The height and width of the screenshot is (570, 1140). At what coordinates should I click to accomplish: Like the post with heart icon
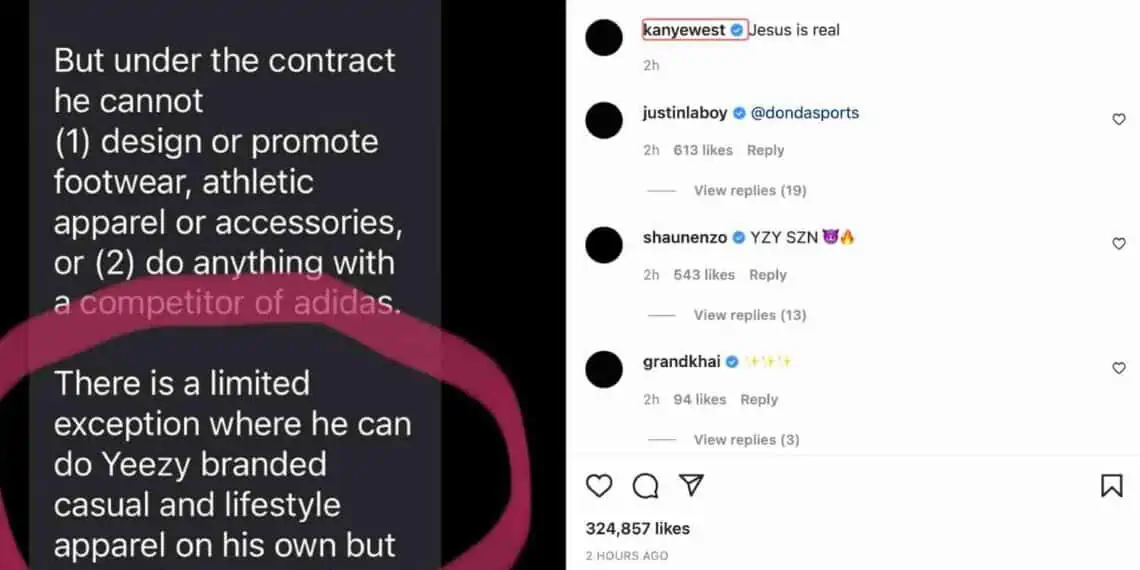599,485
